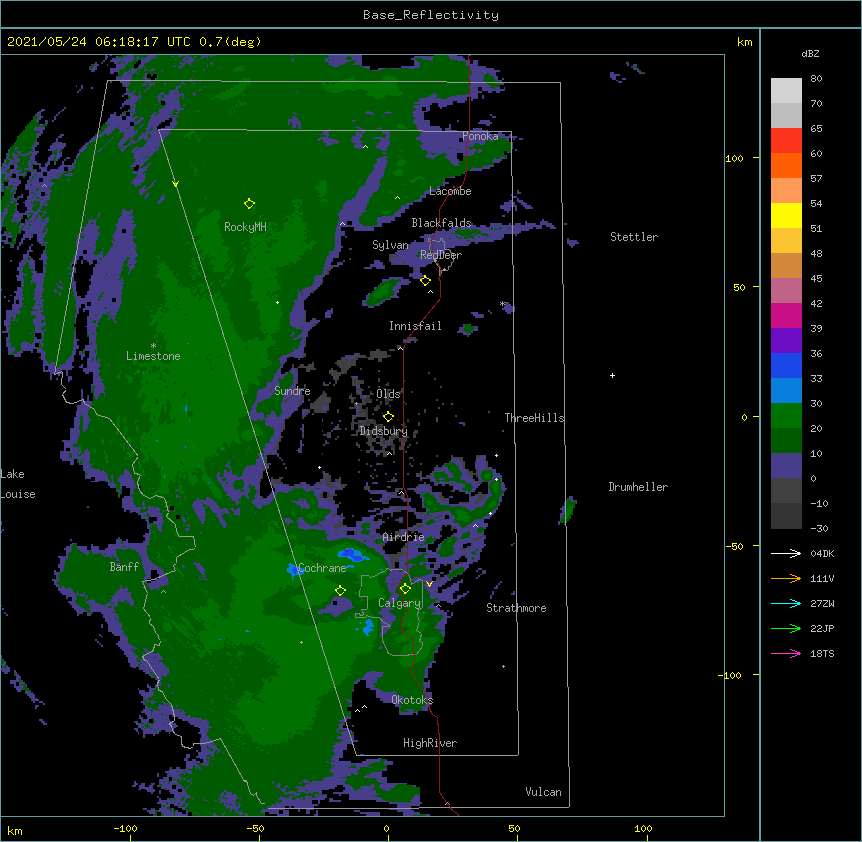Pick red swatch between 60 and 65 dBZ
This screenshot has height=842, width=862.
point(786,140)
